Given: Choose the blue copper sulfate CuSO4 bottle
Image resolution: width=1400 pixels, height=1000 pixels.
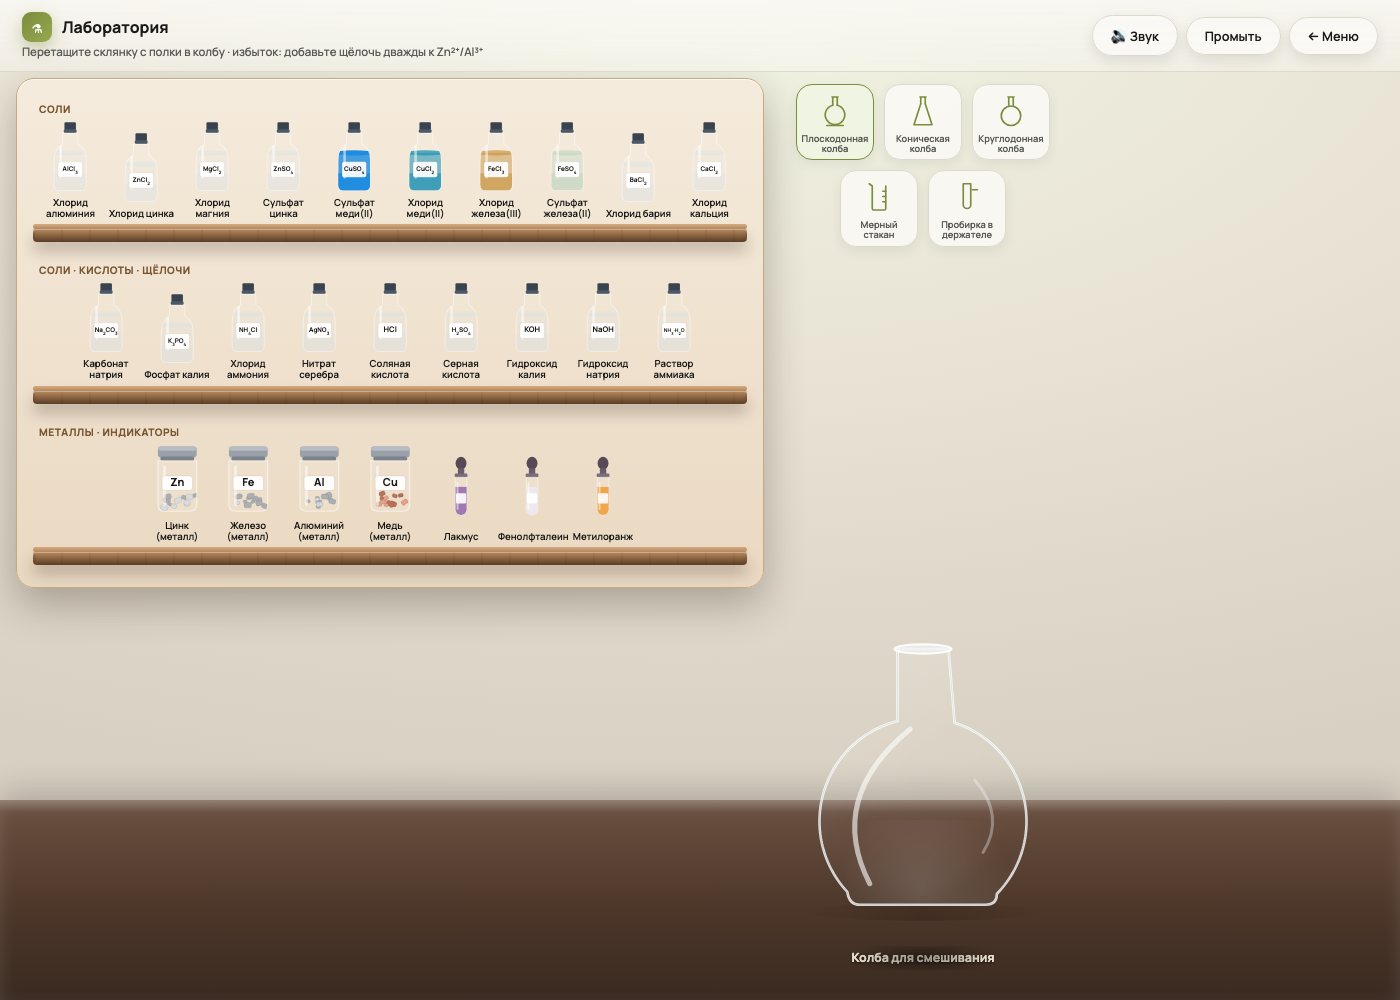Looking at the screenshot, I should point(354,158).
